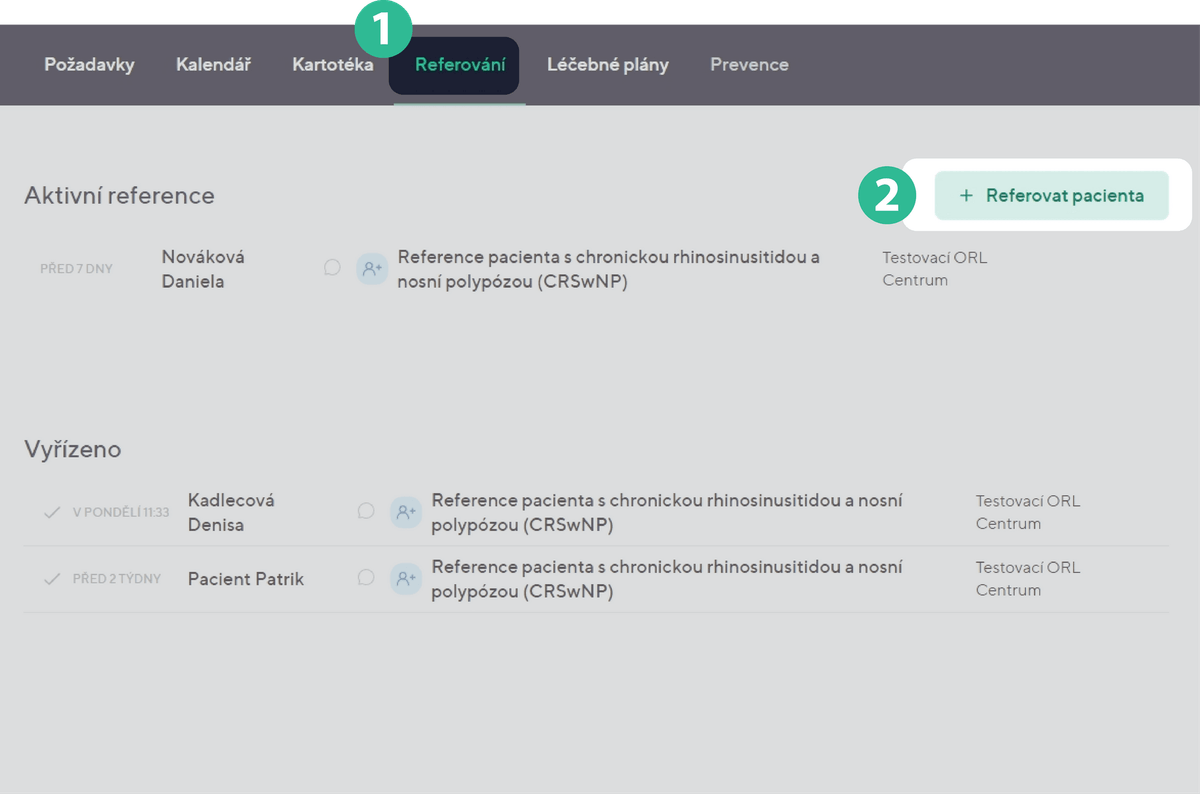Click the referral person-plus icon for Nováková Daniela
Screen dimensions: 1200x794
pos(372,269)
